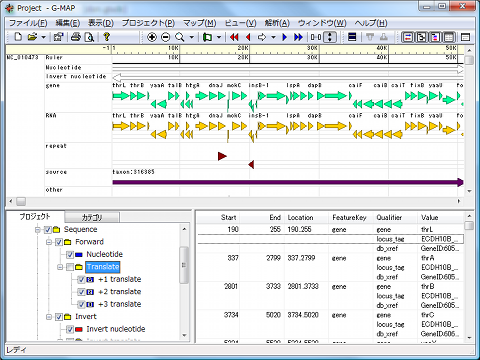
Task: Click the New document toolbar icon
Action: (18, 37)
